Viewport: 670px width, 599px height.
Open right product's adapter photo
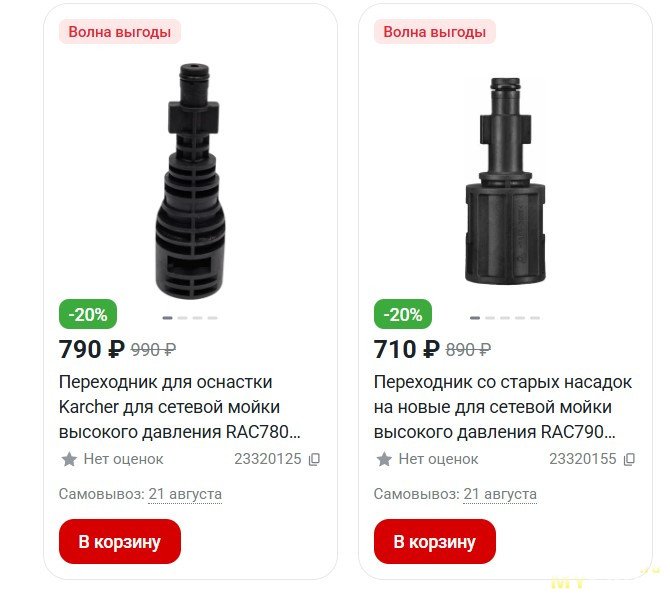[x=505, y=181]
